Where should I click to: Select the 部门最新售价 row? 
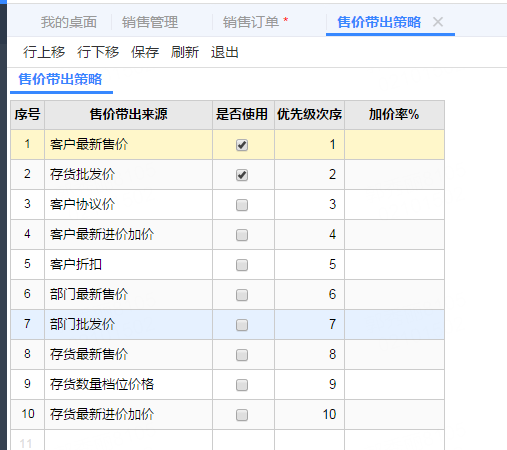pyautogui.click(x=227, y=295)
